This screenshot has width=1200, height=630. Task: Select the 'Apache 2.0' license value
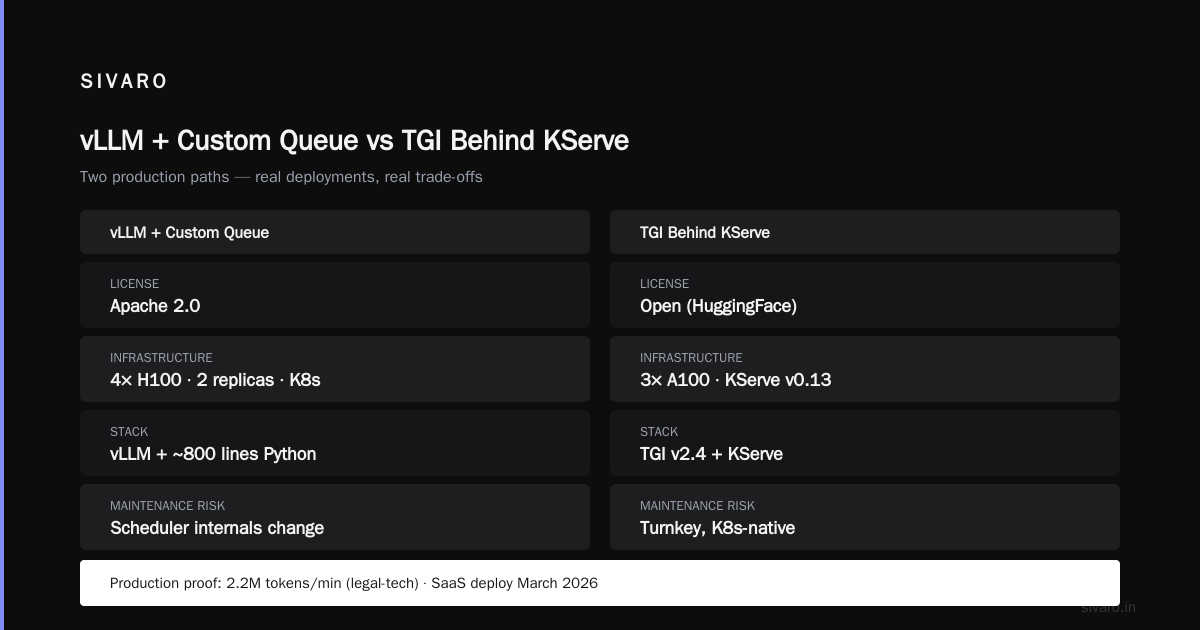pos(155,306)
